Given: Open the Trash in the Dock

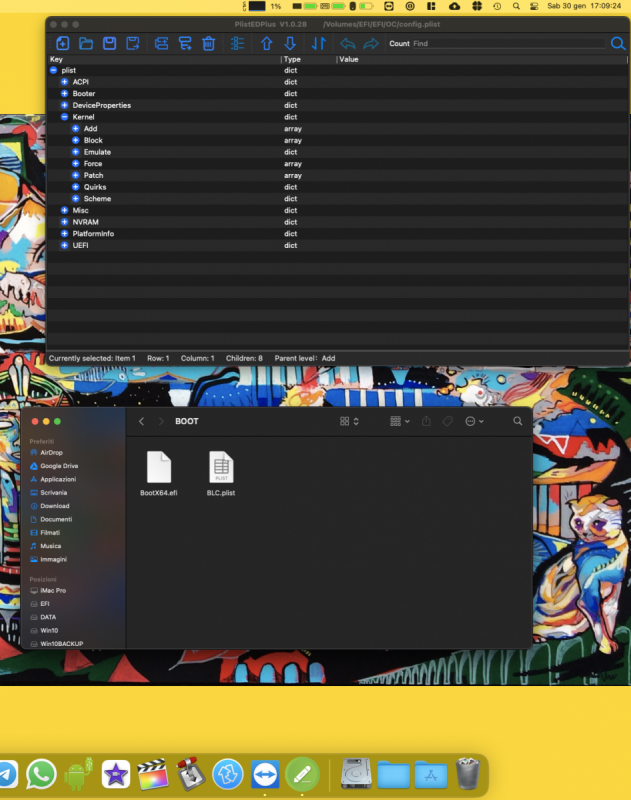Looking at the screenshot, I should click(468, 773).
